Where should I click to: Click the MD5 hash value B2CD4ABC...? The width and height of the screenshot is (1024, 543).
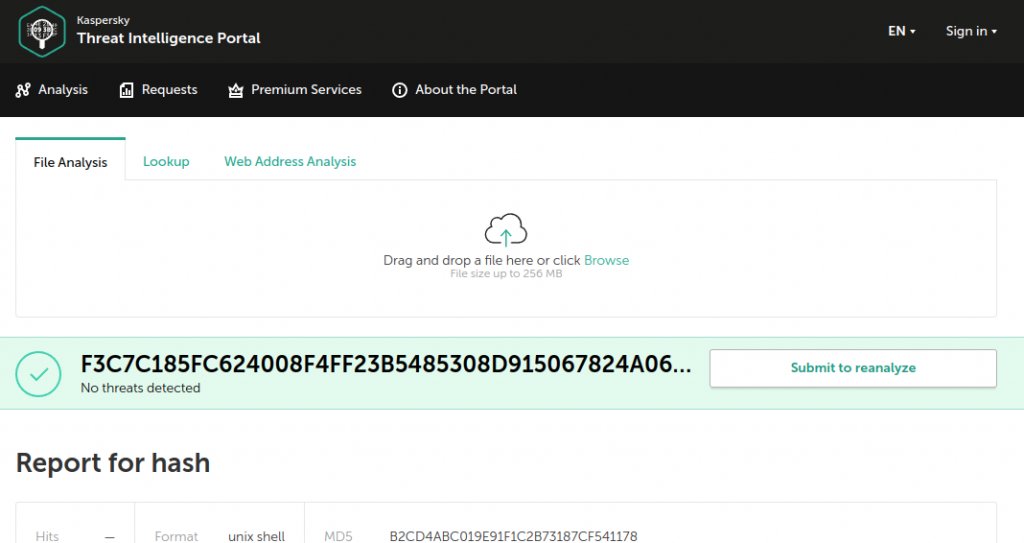(513, 536)
